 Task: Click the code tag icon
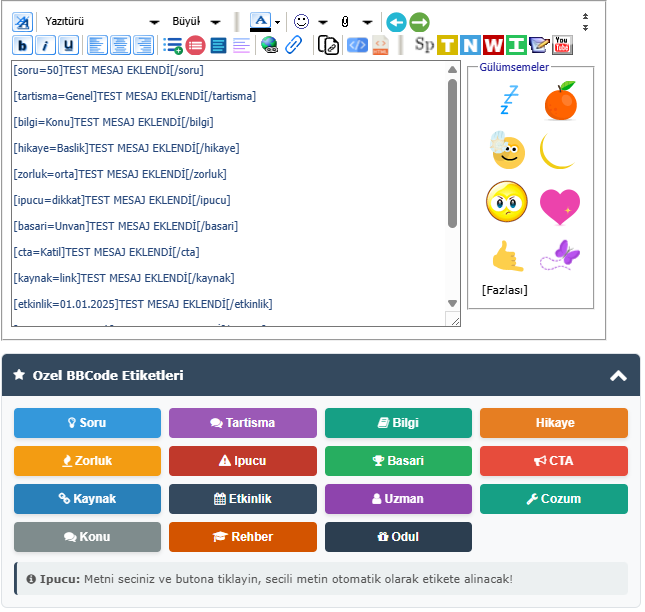click(357, 45)
